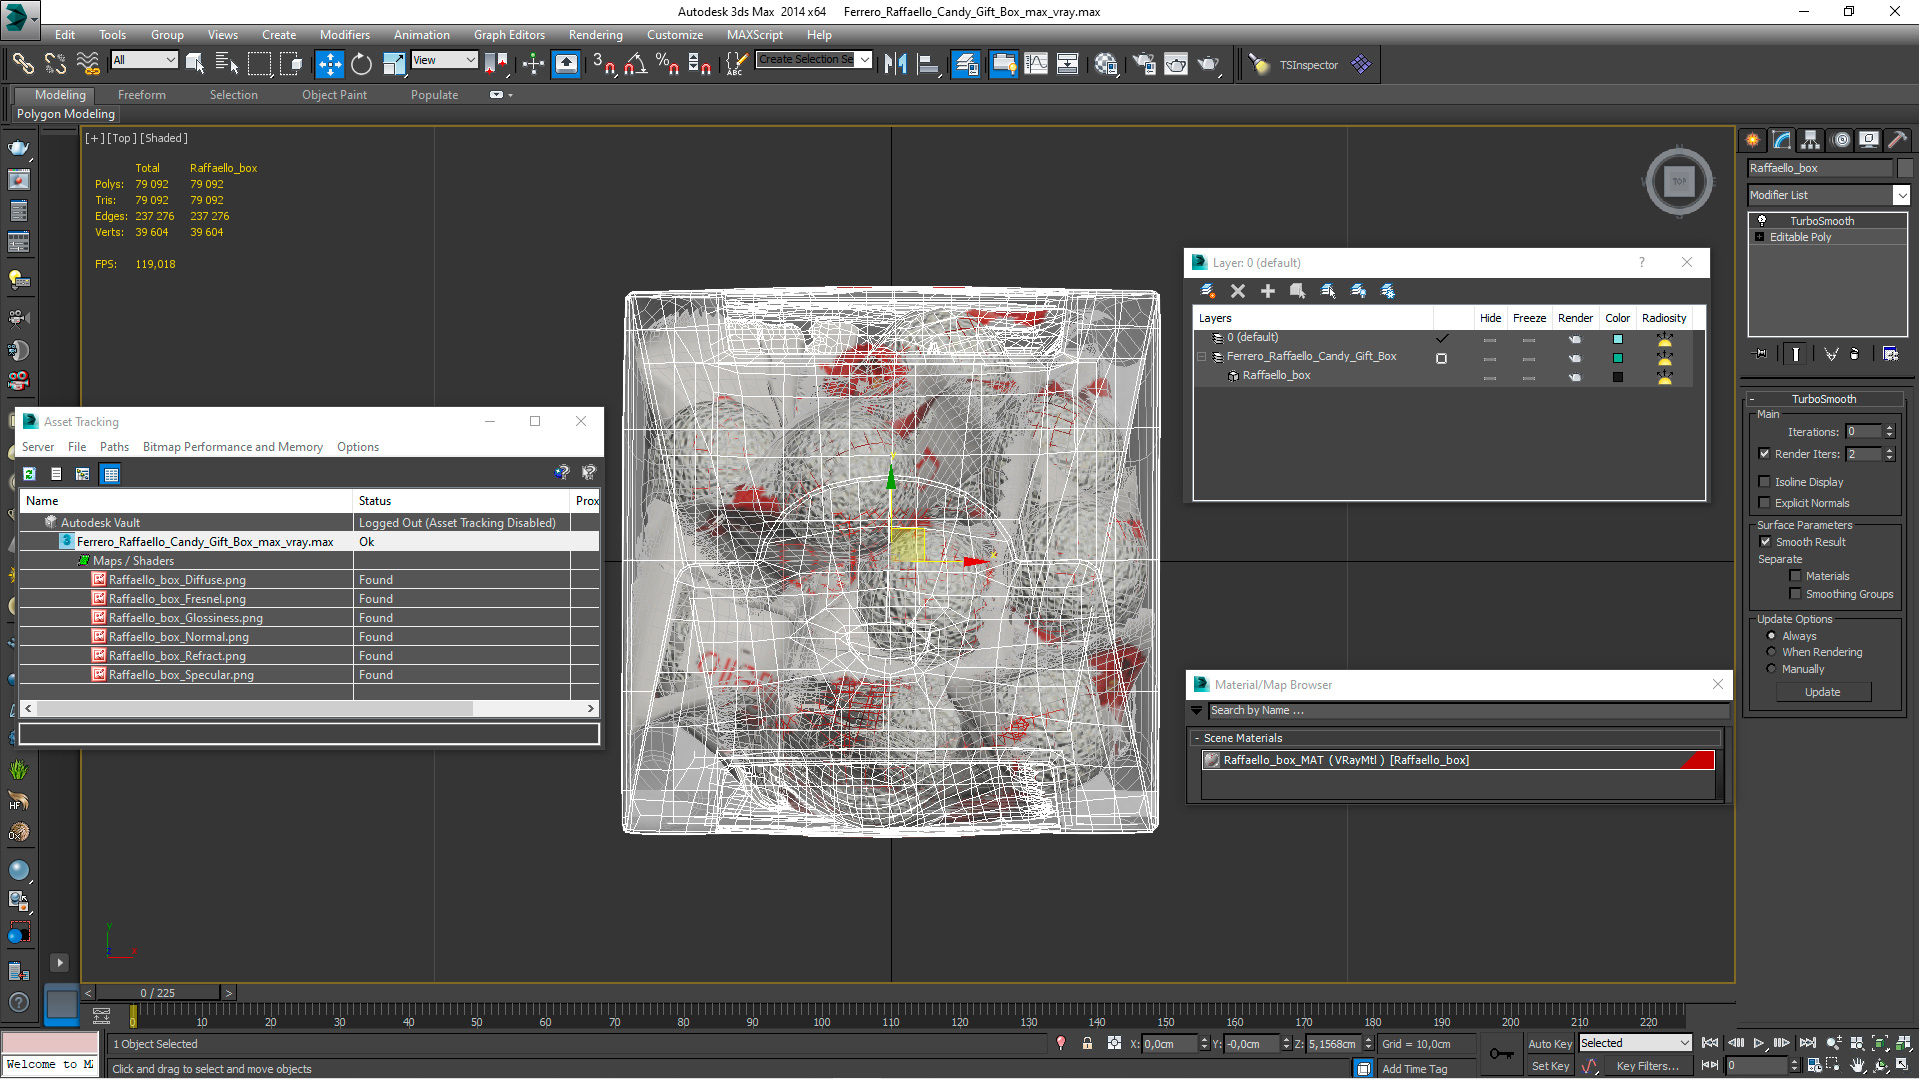Enable Separate by Materials checkbox
The height and width of the screenshot is (1080, 1920).
pos(1796,576)
